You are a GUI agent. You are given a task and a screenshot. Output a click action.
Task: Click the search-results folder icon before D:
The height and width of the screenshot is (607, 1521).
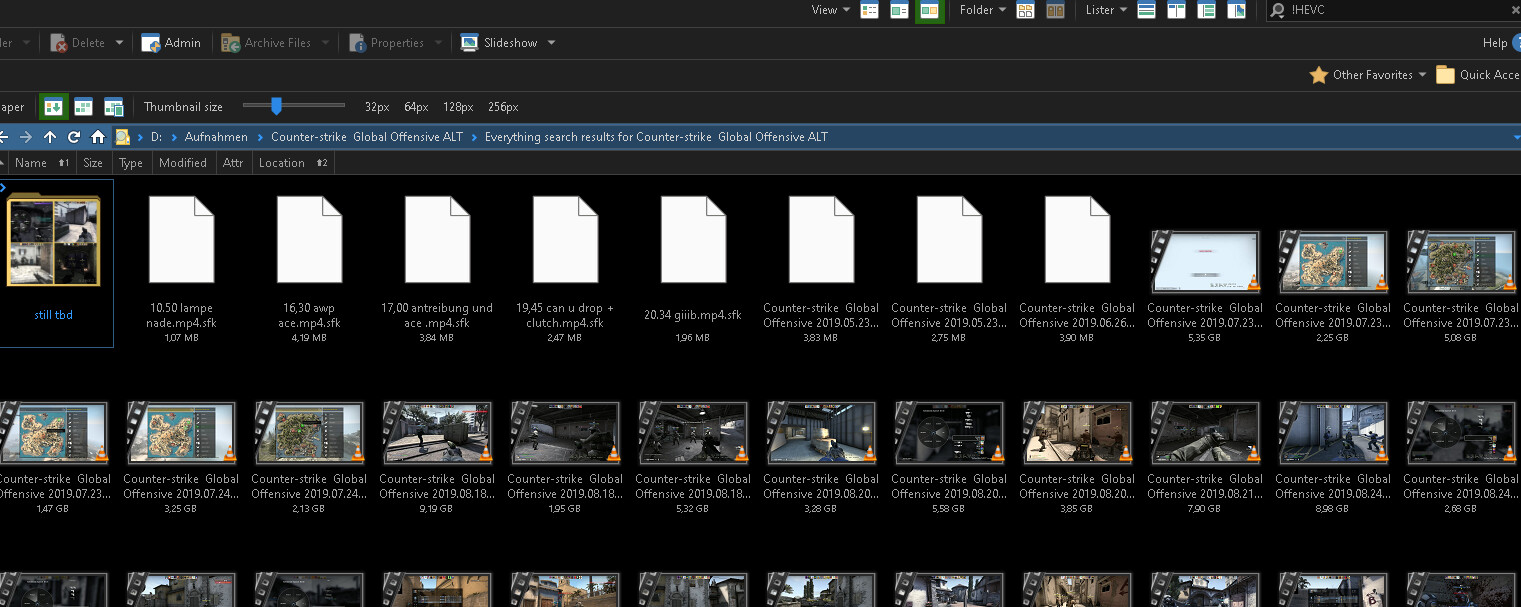(x=123, y=137)
